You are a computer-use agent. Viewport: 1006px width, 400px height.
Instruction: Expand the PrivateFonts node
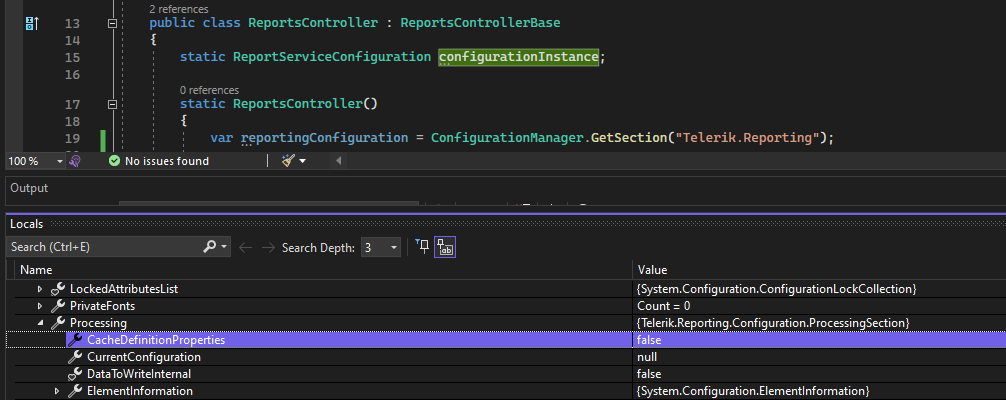[40, 306]
